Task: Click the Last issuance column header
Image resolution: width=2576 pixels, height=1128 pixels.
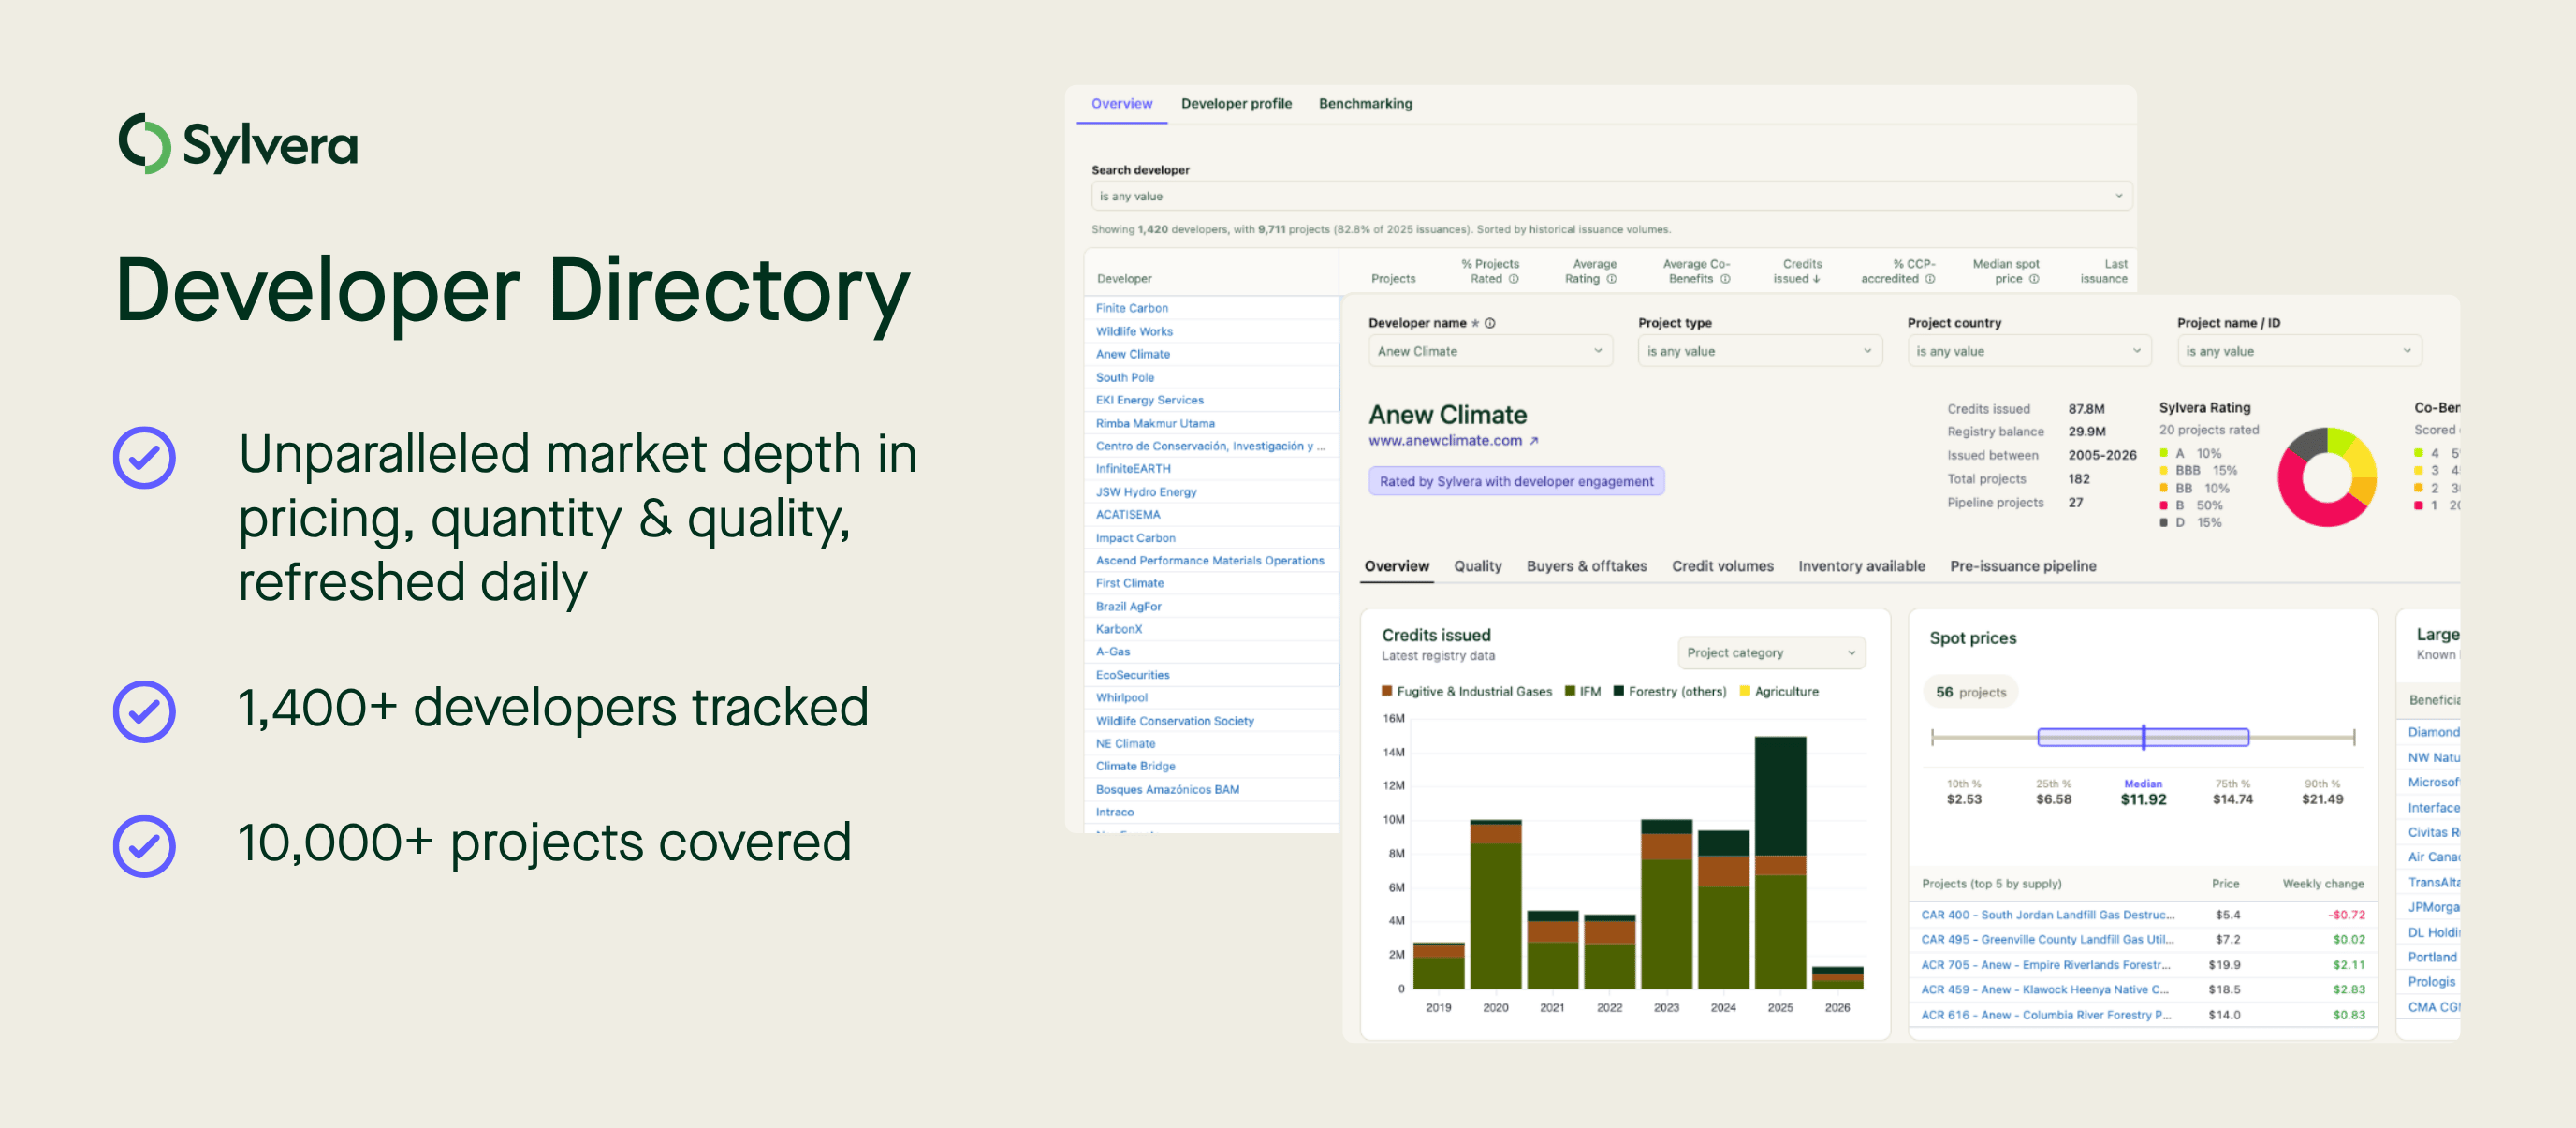Action: click(2104, 272)
